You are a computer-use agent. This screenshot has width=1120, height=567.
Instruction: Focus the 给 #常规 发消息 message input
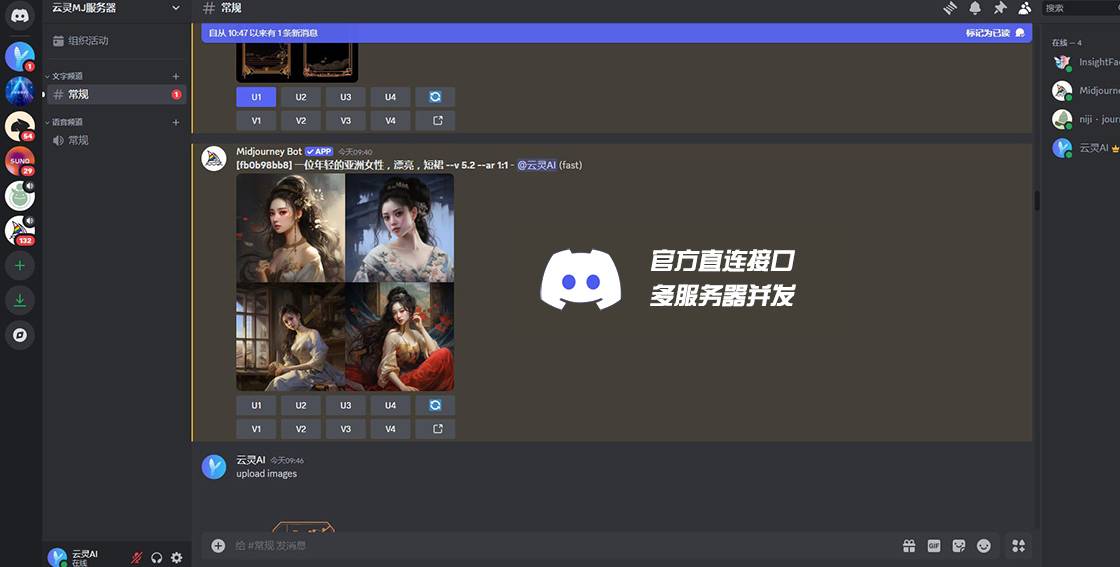click(564, 546)
